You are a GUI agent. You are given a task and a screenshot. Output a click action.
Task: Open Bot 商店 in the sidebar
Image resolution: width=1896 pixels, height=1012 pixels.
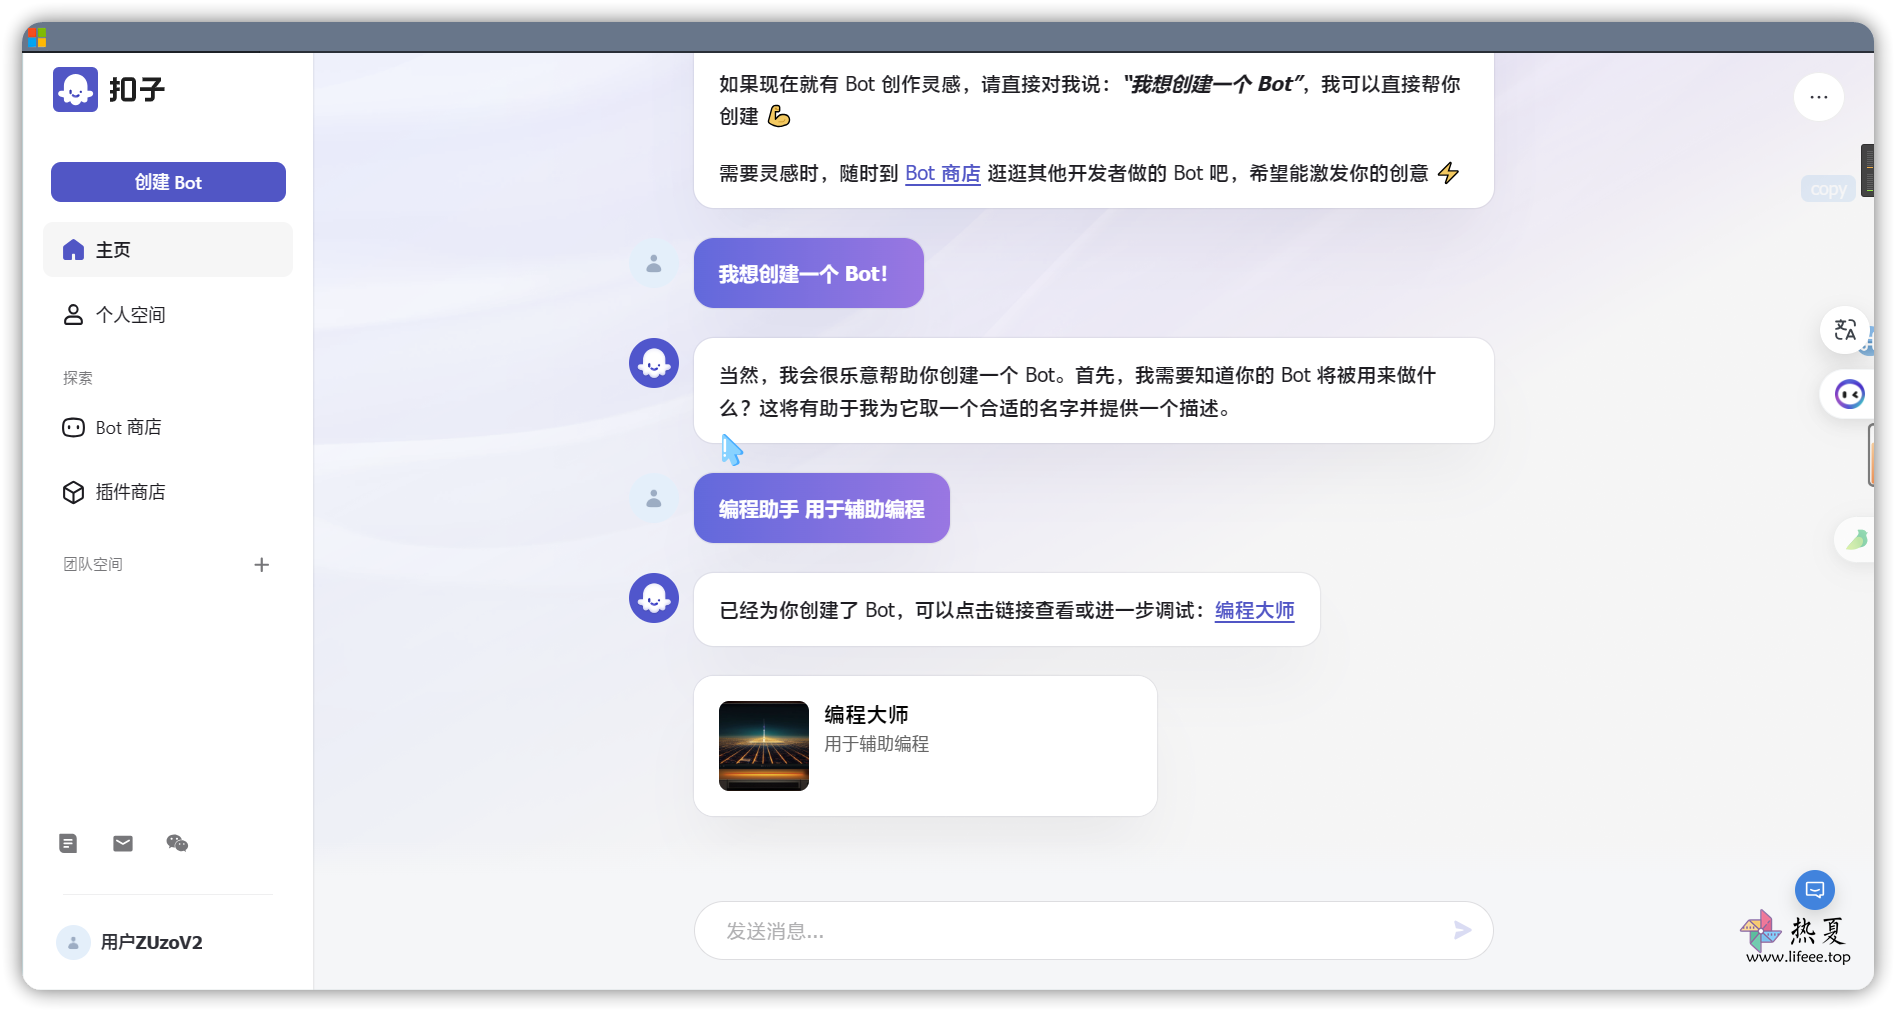[x=128, y=428]
